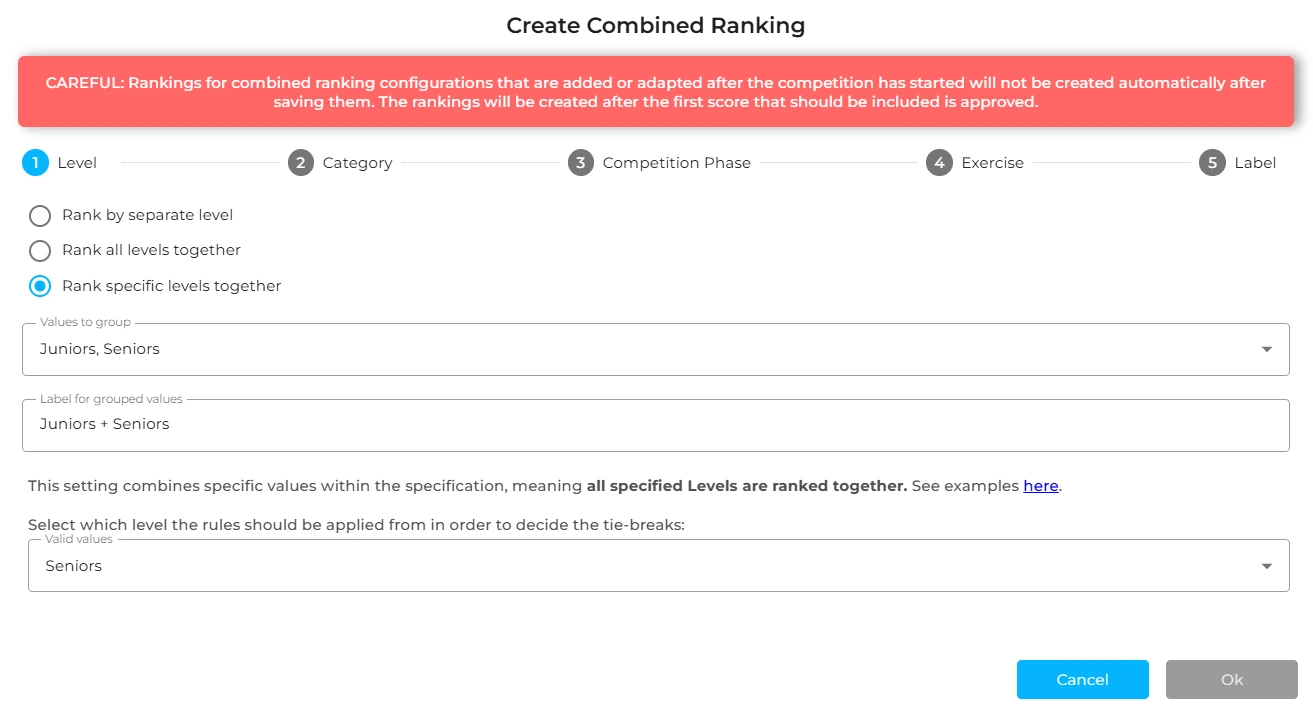Expand Values to group dropdown arrow
Viewport: 1313px width, 716px height.
point(1267,350)
